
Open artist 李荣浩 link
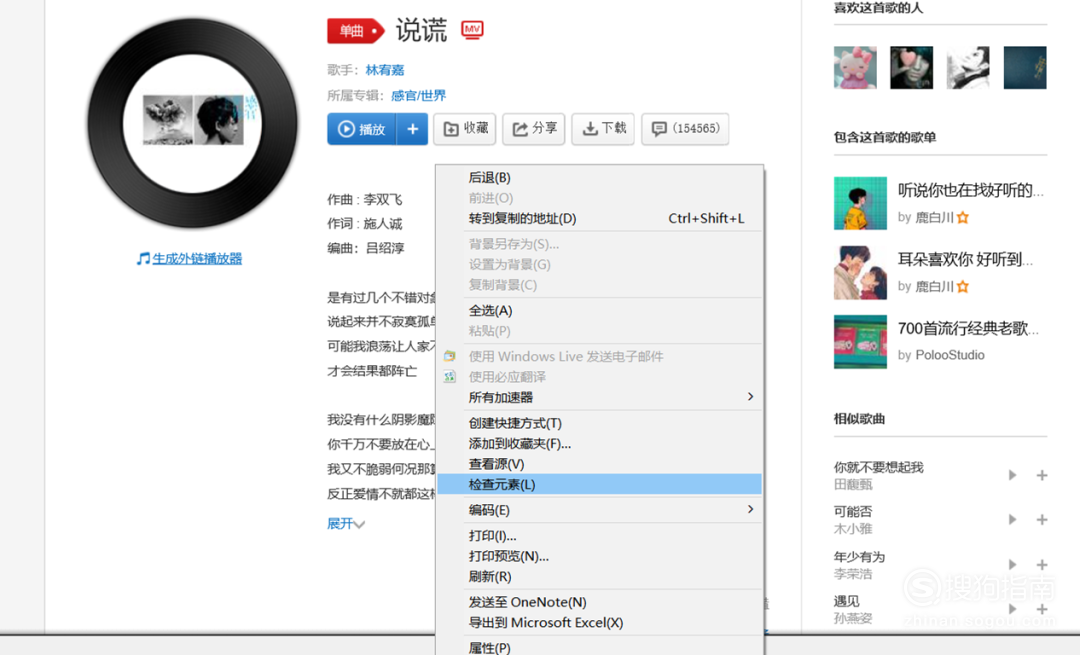point(853,574)
